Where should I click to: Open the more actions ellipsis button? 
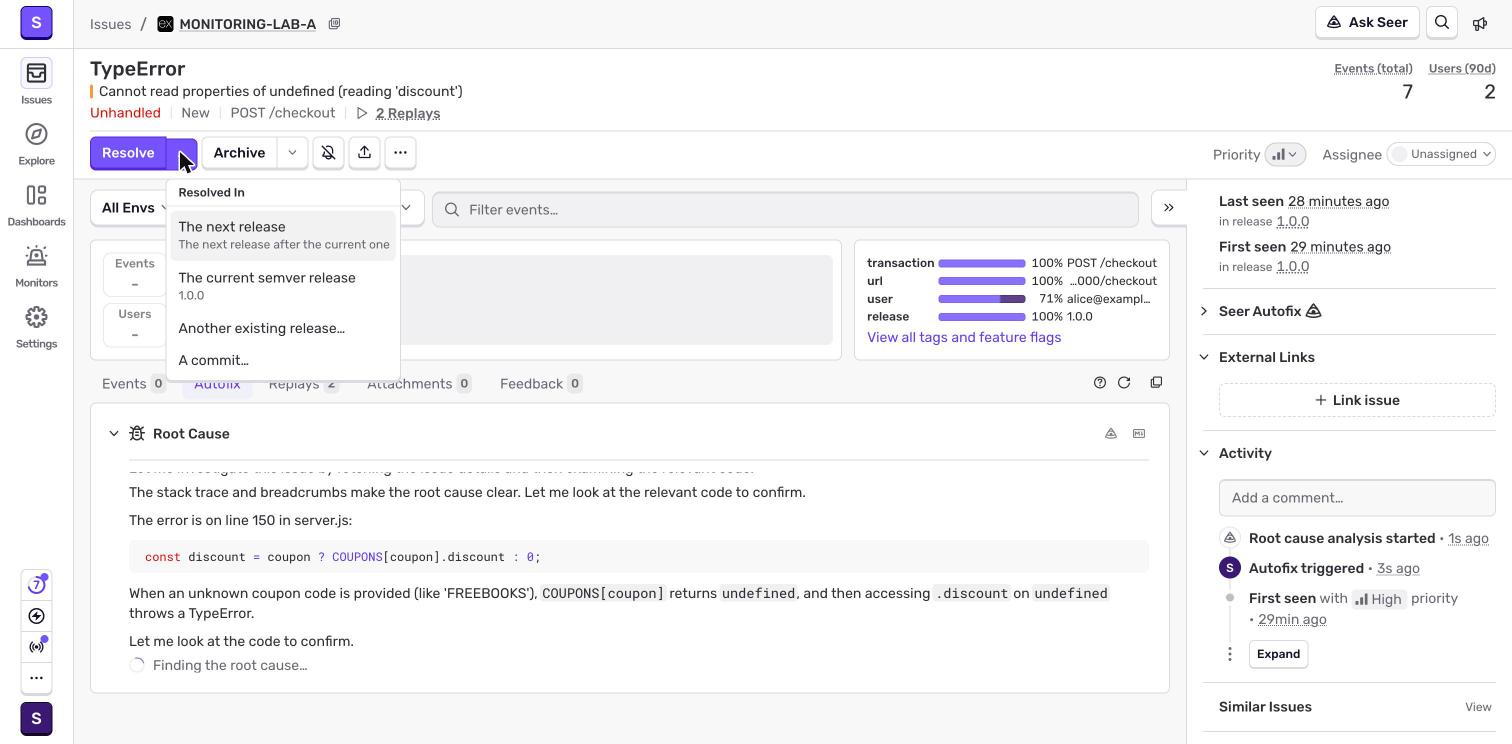pyautogui.click(x=400, y=153)
